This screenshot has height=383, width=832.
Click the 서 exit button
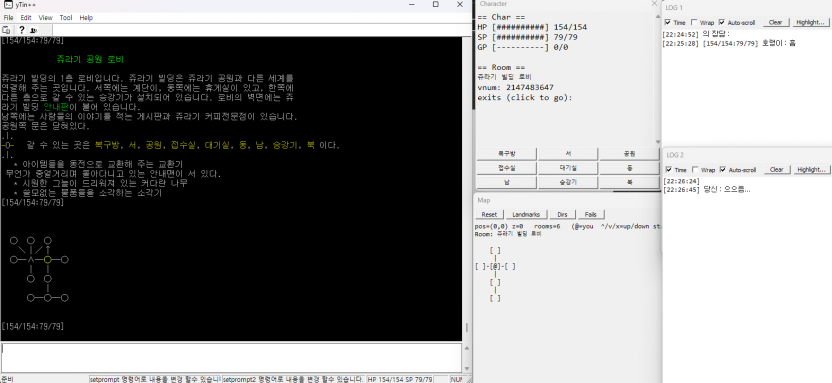point(568,154)
